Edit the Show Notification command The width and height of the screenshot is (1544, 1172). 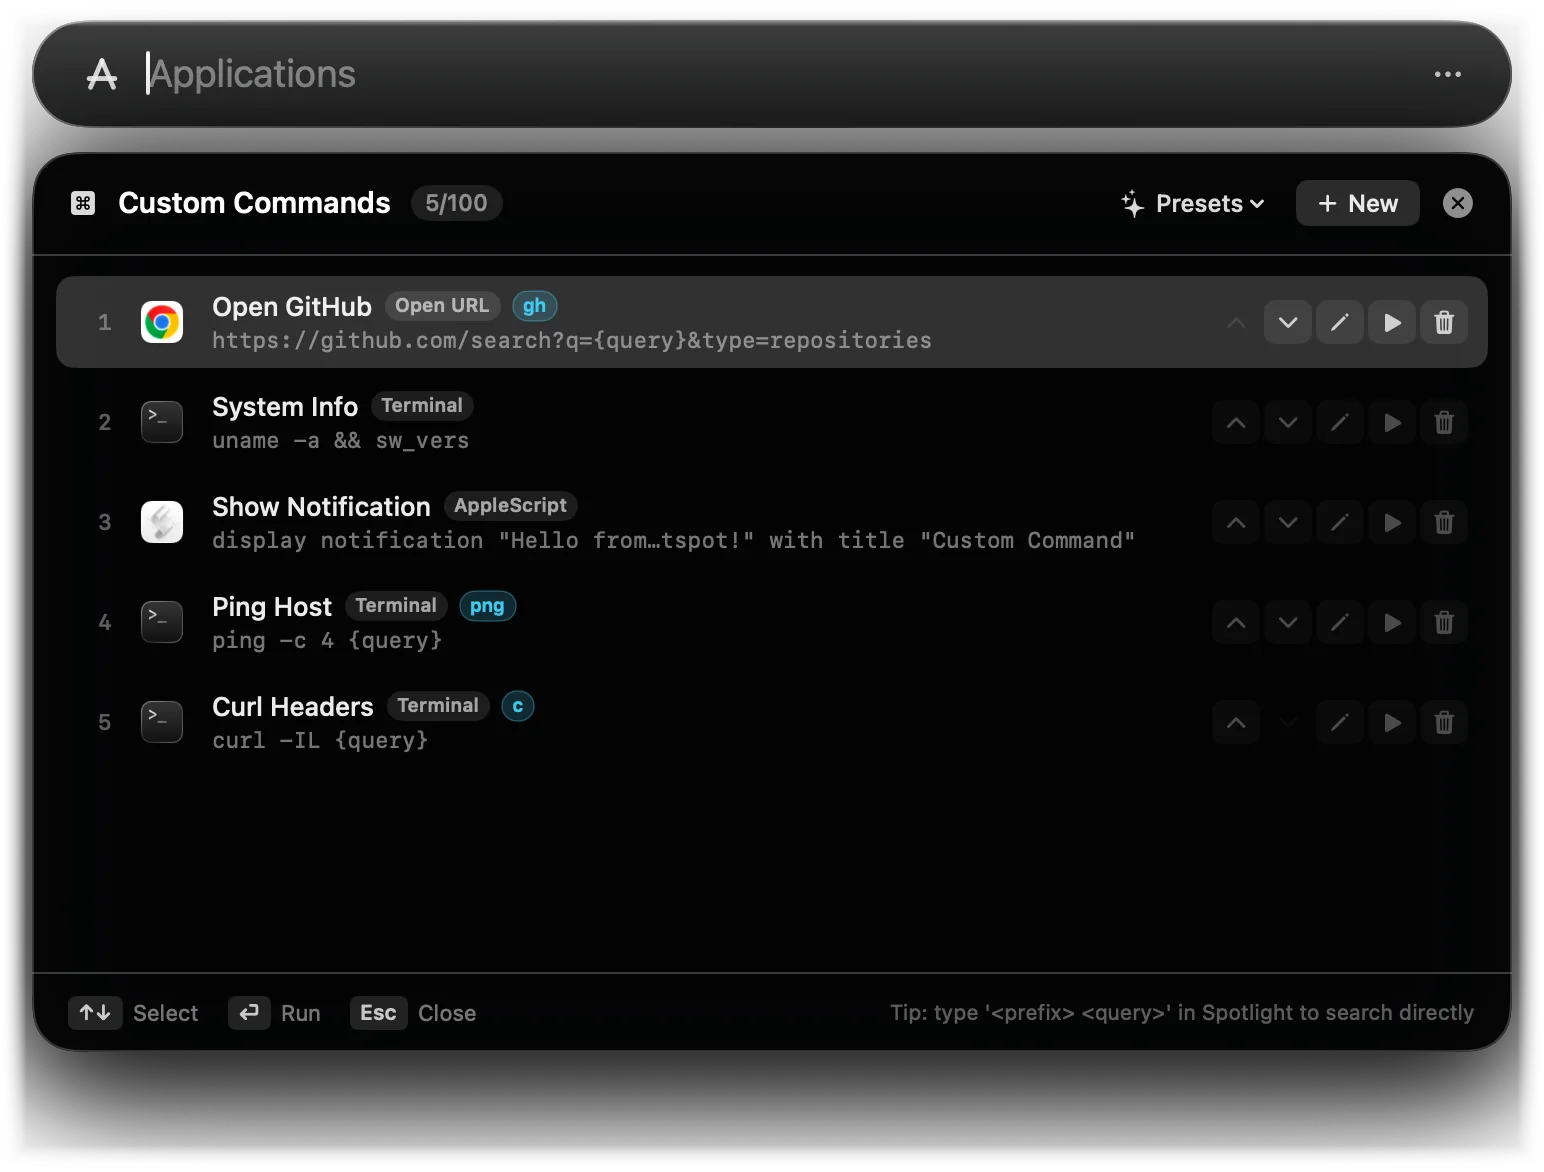point(1340,522)
